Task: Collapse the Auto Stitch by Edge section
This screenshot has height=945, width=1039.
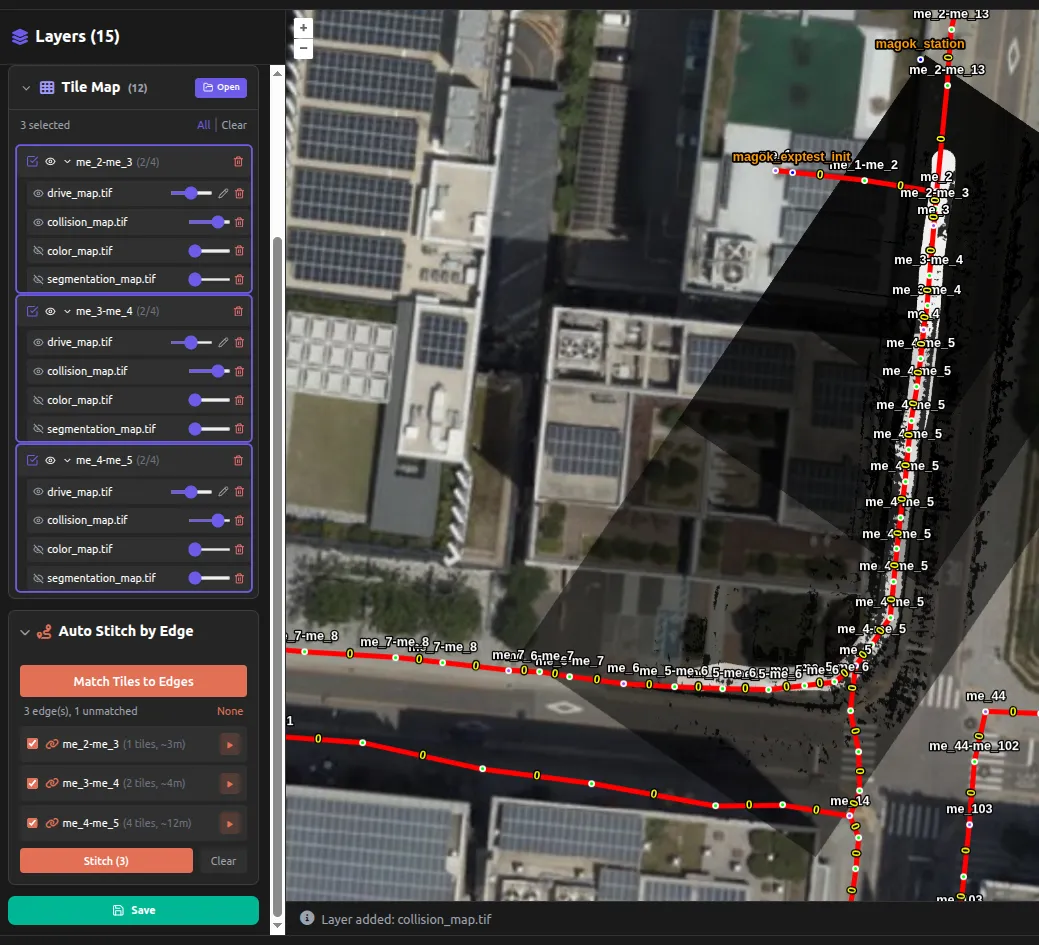Action: click(25, 632)
